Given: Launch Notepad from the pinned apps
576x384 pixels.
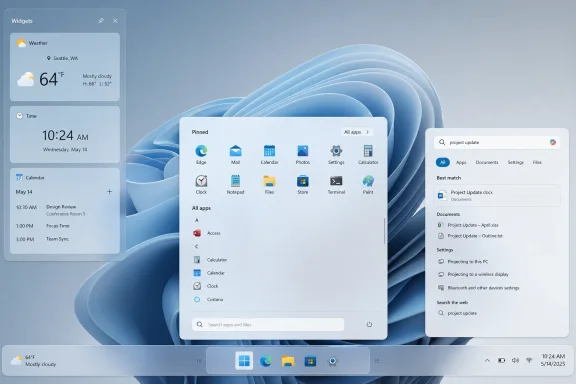Looking at the screenshot, I should point(235,184).
